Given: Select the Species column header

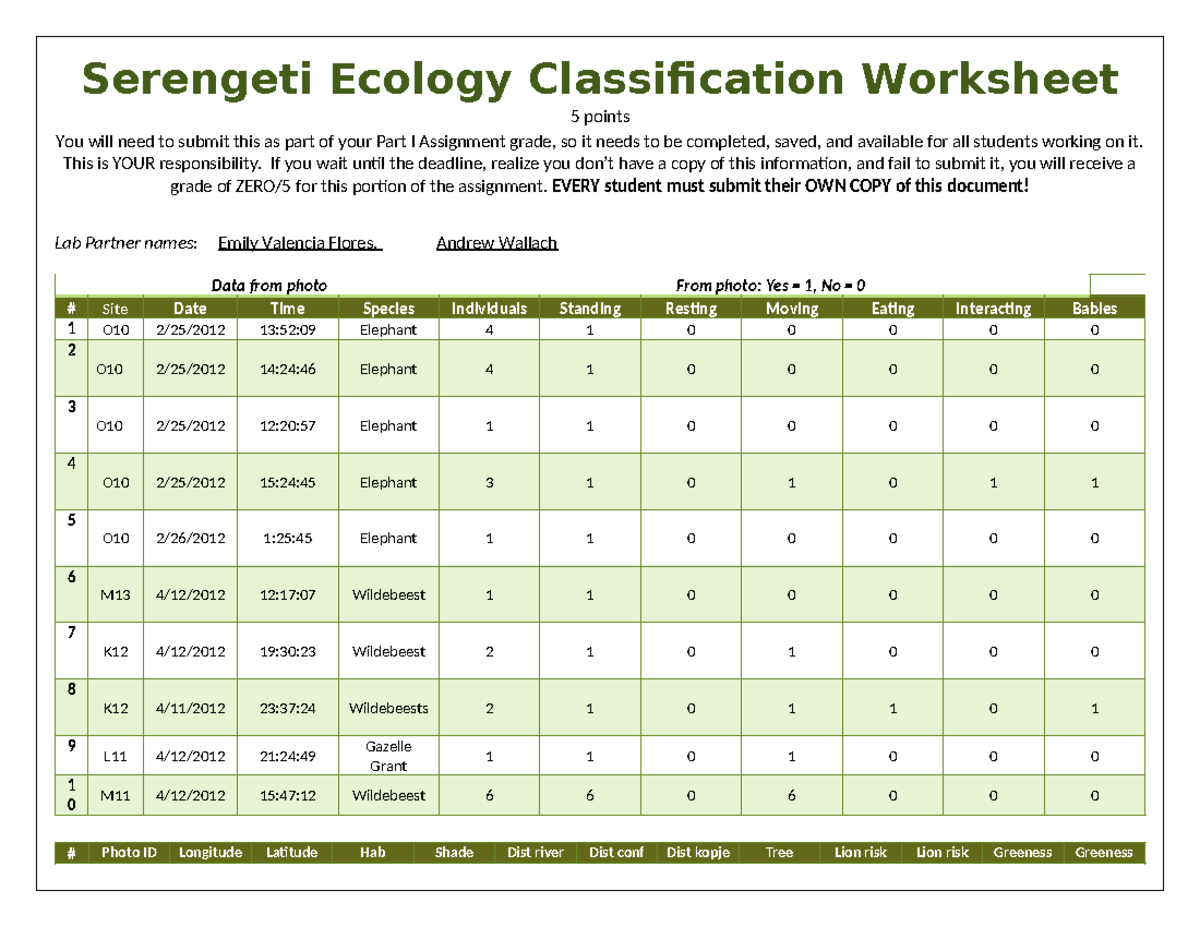Looking at the screenshot, I should coord(388,308).
